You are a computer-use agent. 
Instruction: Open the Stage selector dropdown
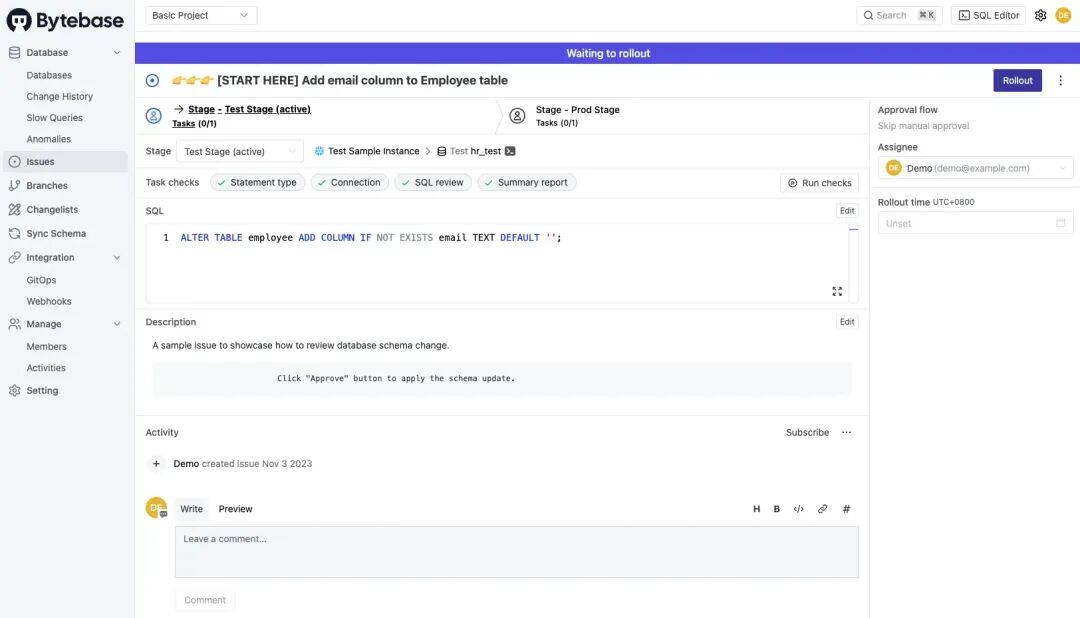(x=240, y=152)
